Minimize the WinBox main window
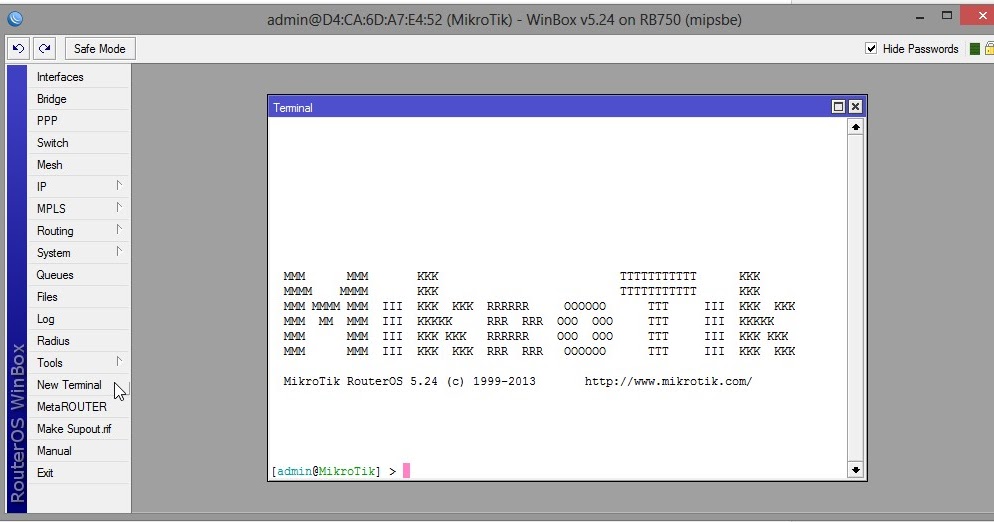The image size is (994, 522). click(x=920, y=18)
